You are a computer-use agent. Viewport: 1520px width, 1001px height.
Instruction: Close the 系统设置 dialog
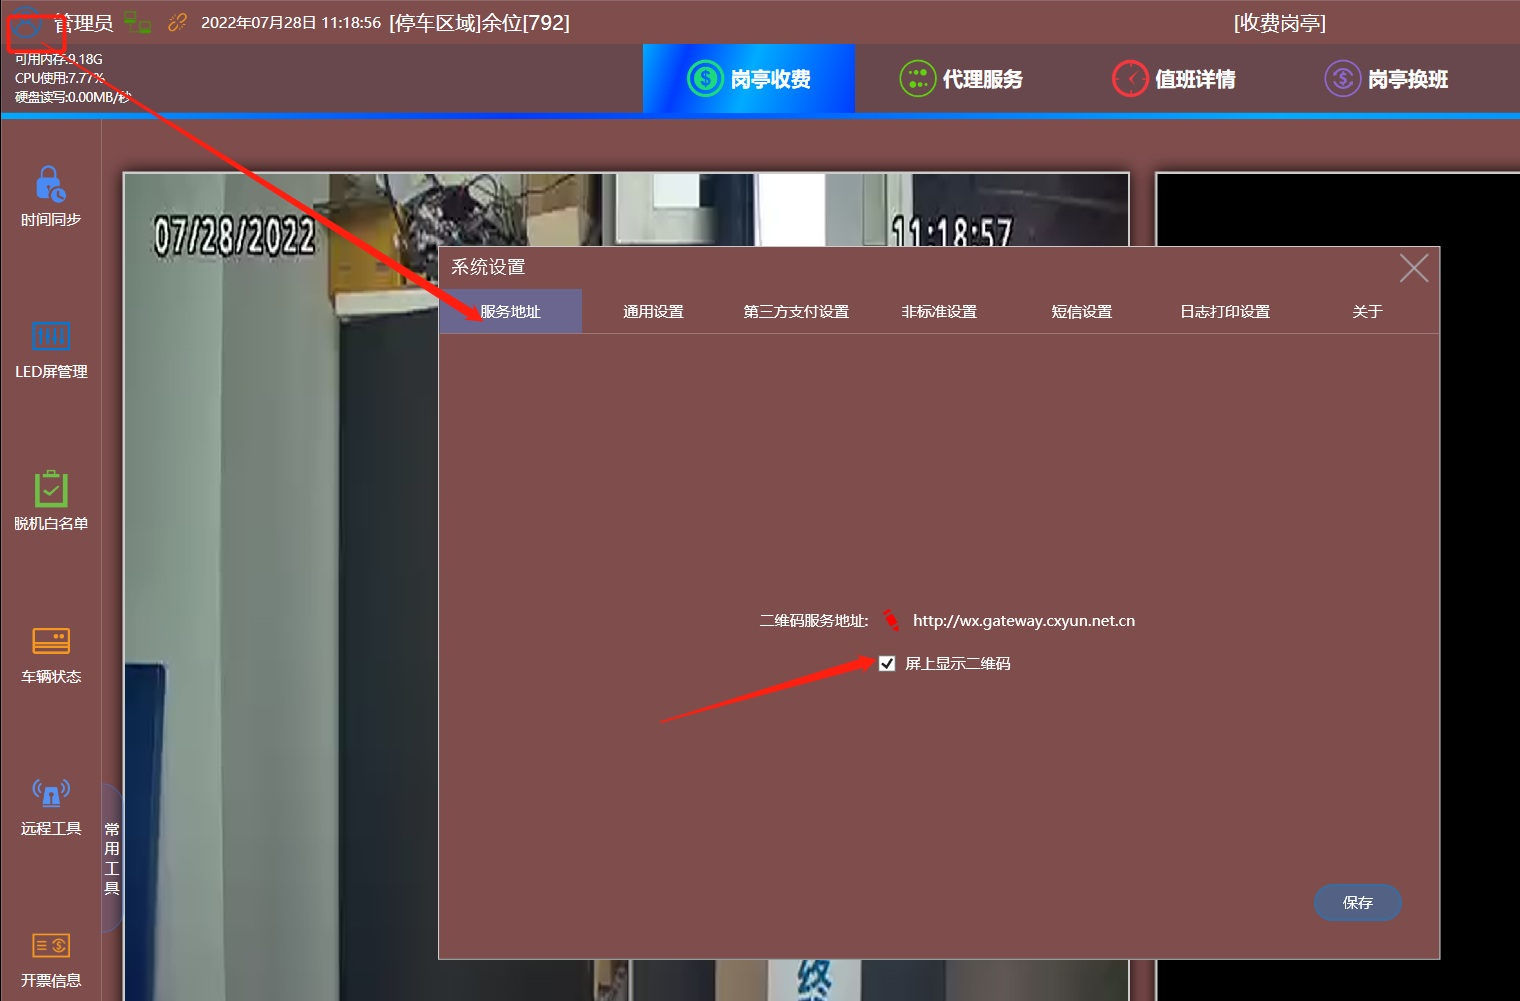(x=1414, y=268)
